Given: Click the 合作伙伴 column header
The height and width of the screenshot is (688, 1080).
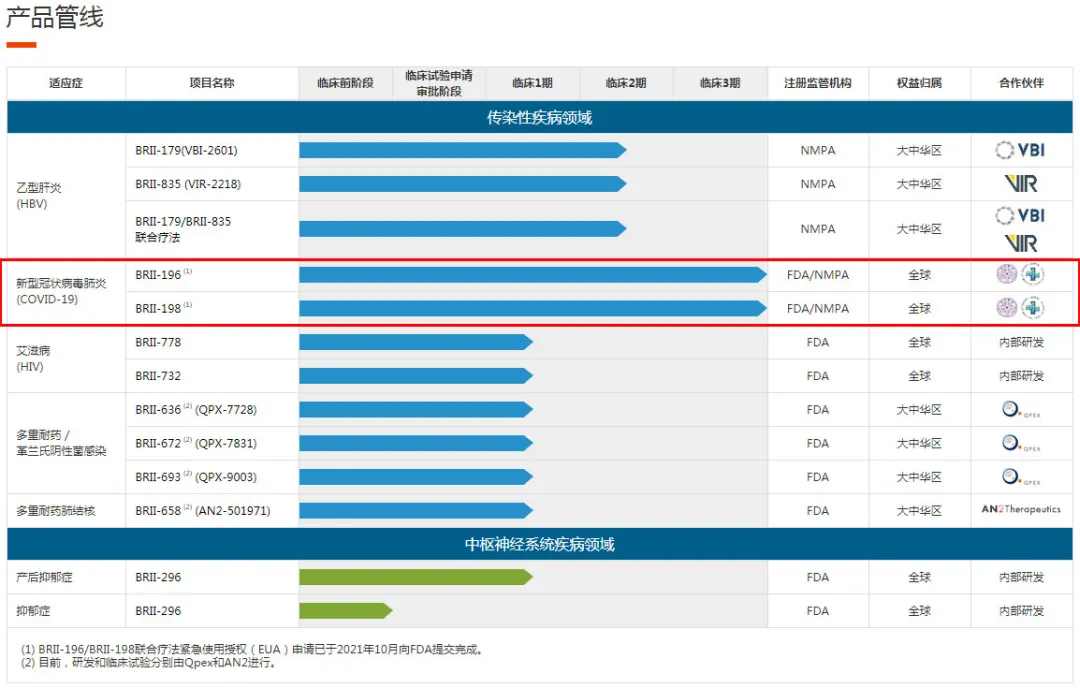Looking at the screenshot, I should [x=1021, y=83].
